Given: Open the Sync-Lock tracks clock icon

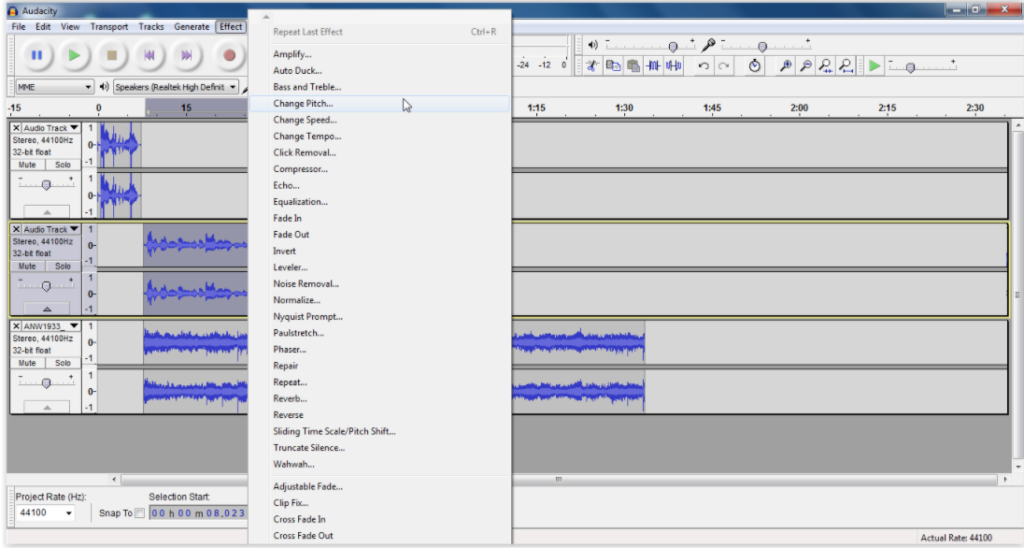Looking at the screenshot, I should coord(754,65).
